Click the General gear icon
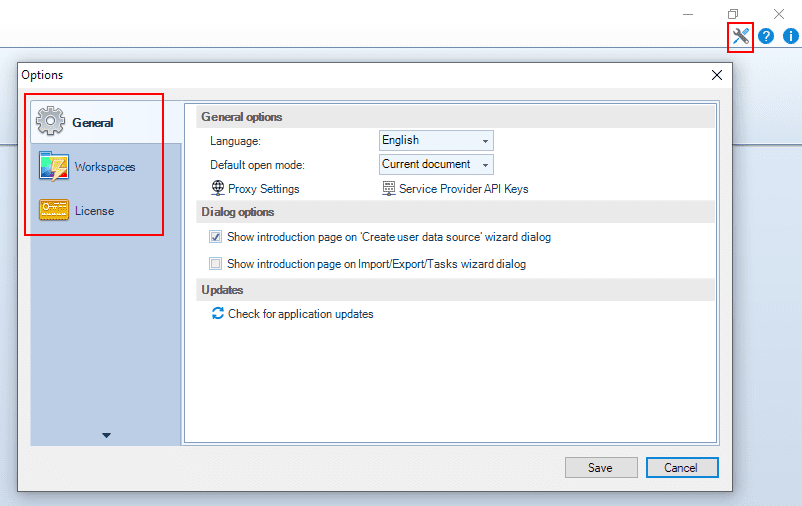802x506 pixels. (51, 122)
